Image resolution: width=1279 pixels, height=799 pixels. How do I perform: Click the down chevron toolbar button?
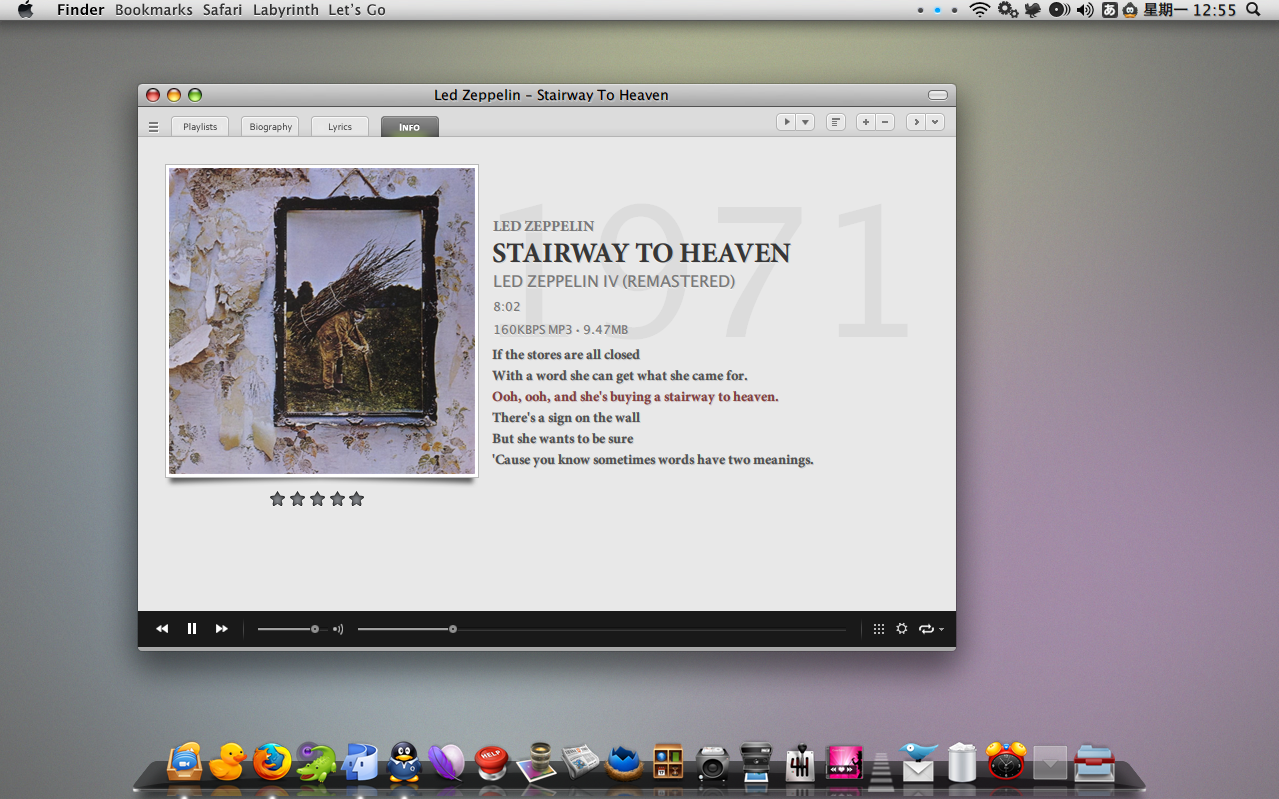(x=935, y=122)
